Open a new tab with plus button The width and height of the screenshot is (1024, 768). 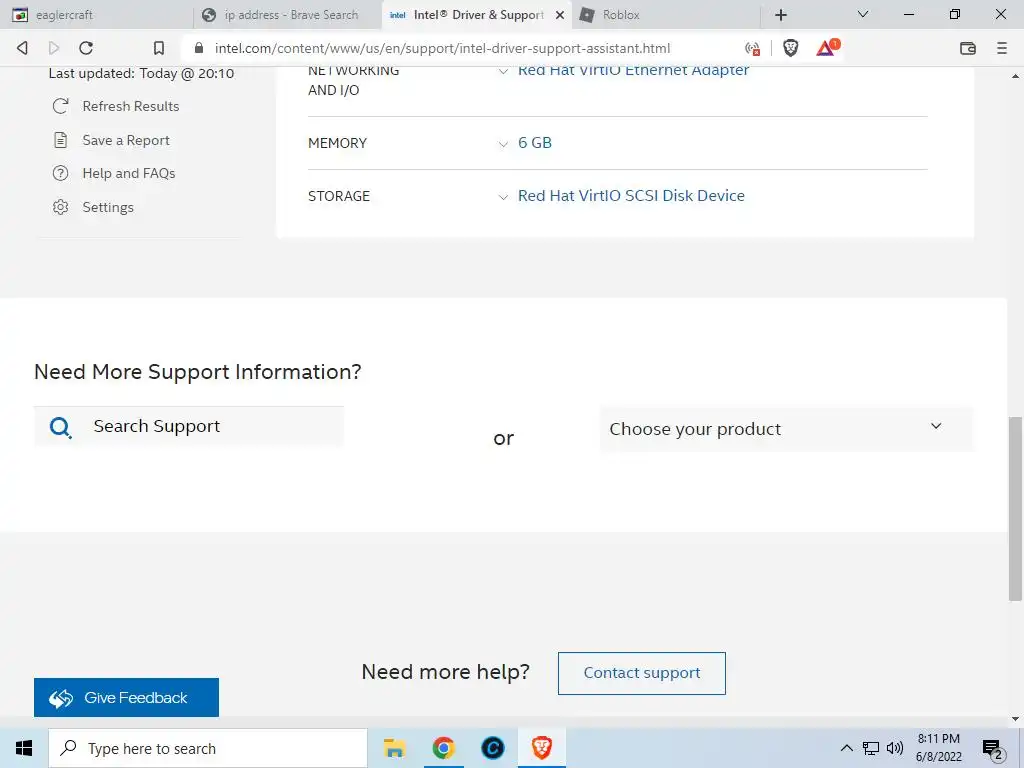click(x=781, y=14)
